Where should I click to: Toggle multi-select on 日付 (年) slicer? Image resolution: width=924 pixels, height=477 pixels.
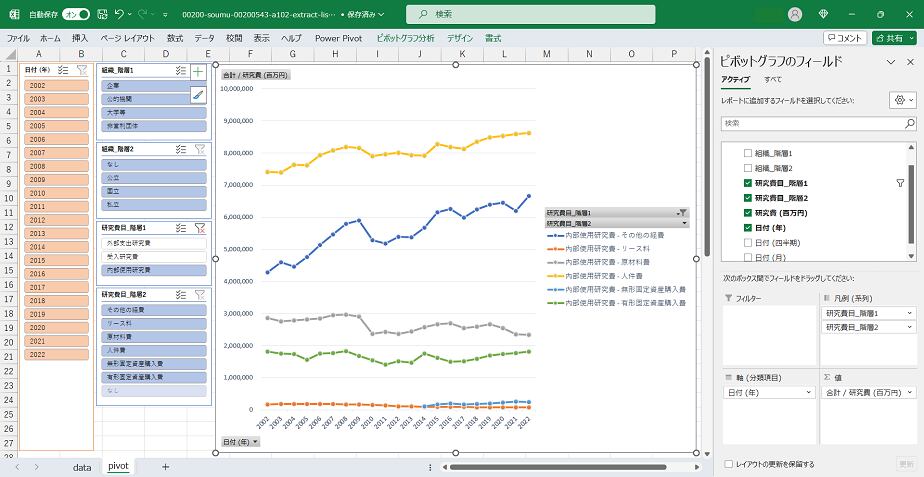tap(64, 71)
